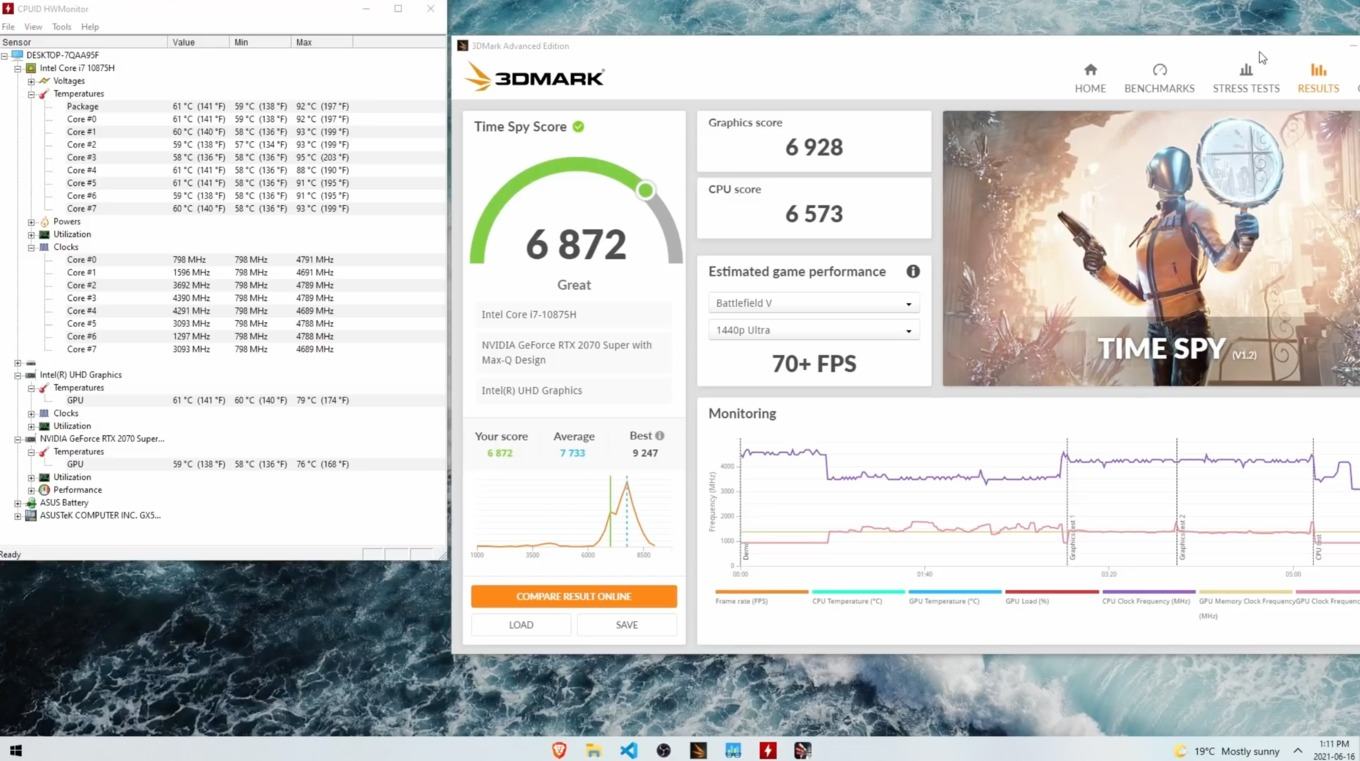The image size is (1360, 761).
Task: Click the Graphics score value 6 928
Action: pyautogui.click(x=814, y=147)
